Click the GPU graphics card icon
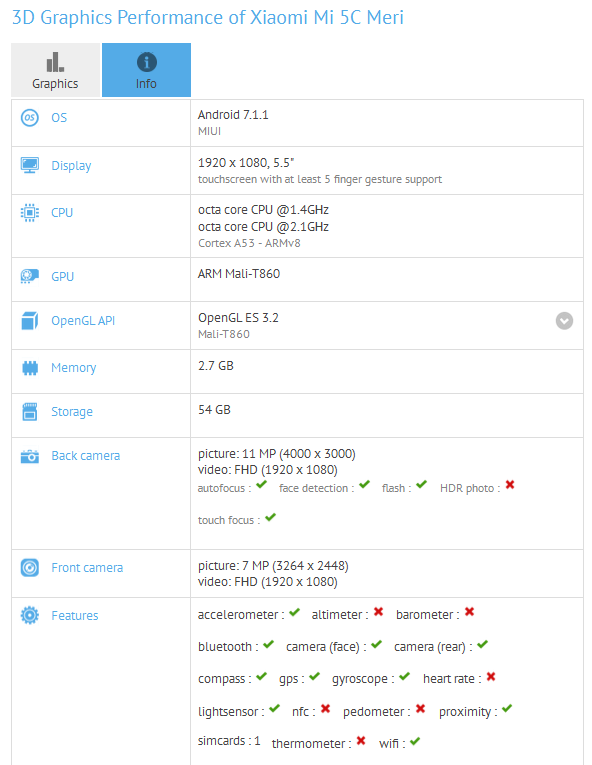This screenshot has height=765, width=592. [x=30, y=276]
